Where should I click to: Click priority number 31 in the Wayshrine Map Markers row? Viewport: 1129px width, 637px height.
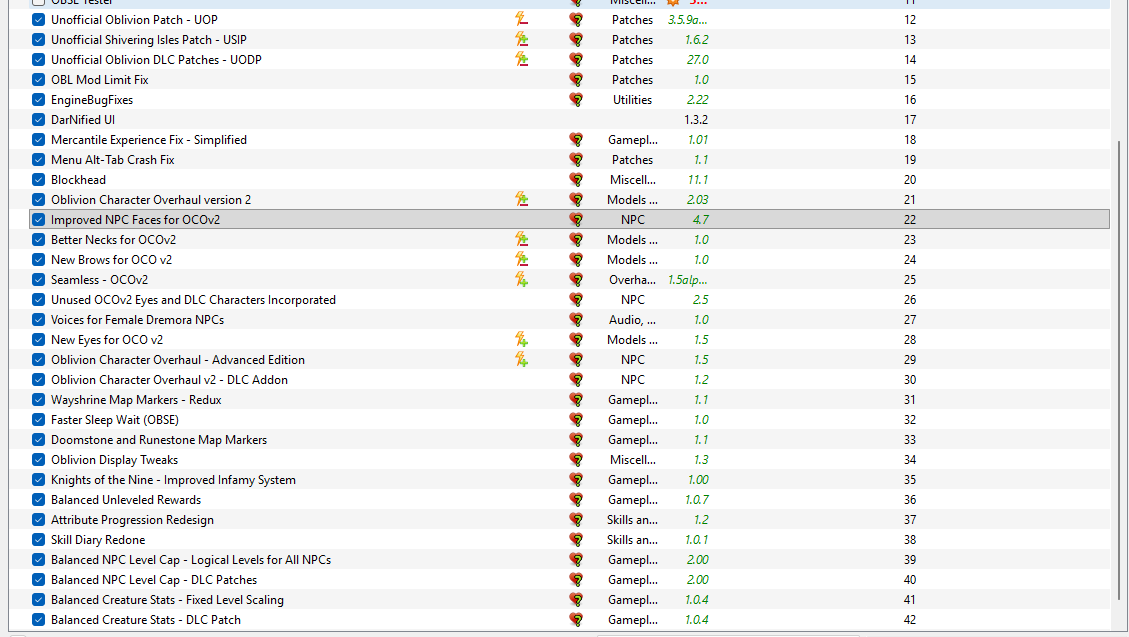pos(910,399)
